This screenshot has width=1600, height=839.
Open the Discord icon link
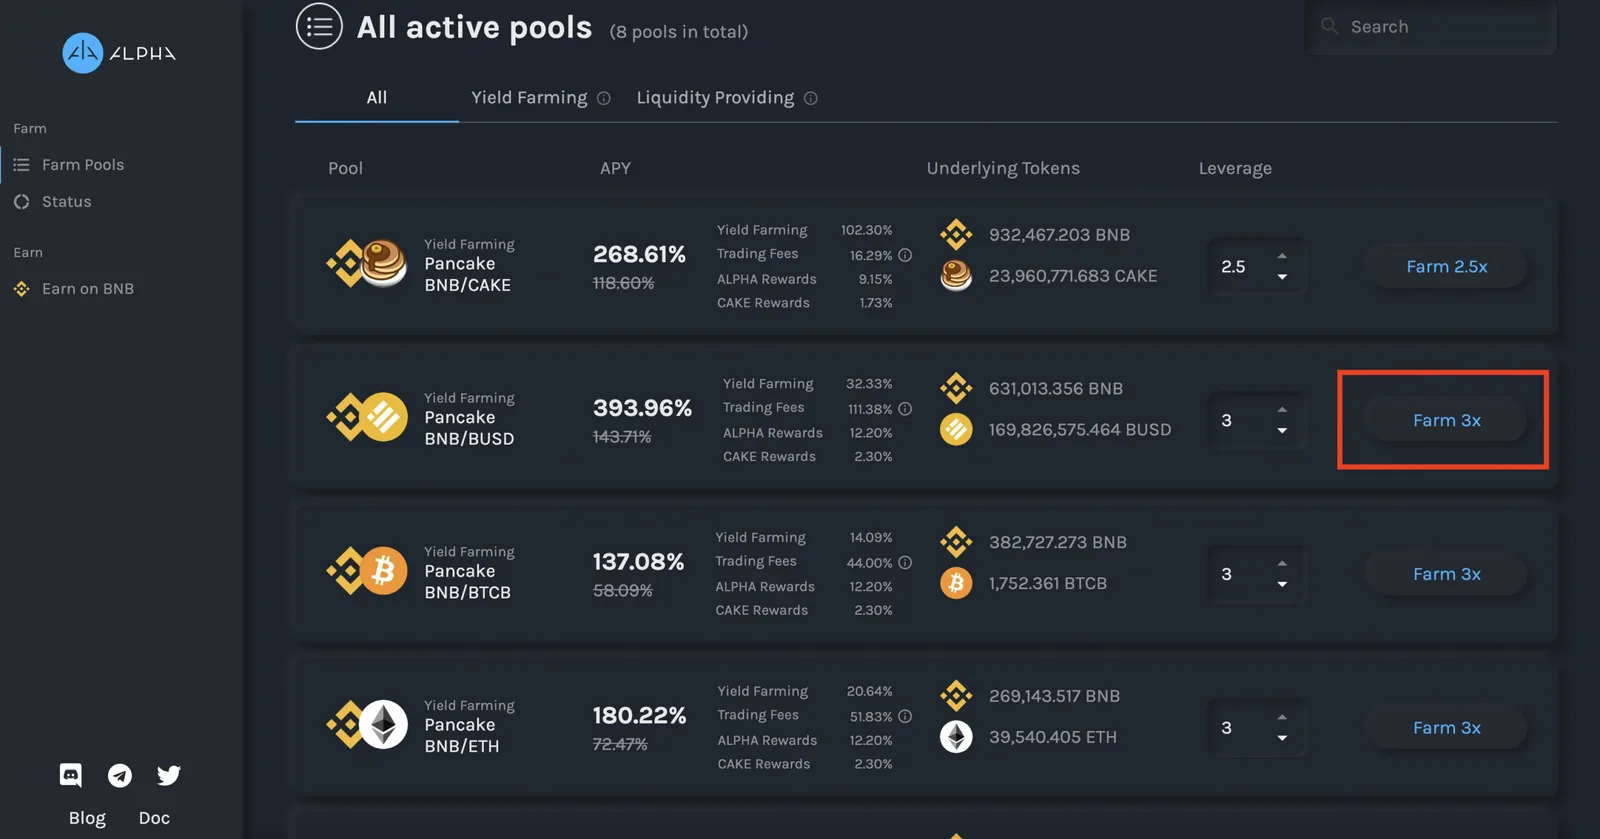click(71, 775)
